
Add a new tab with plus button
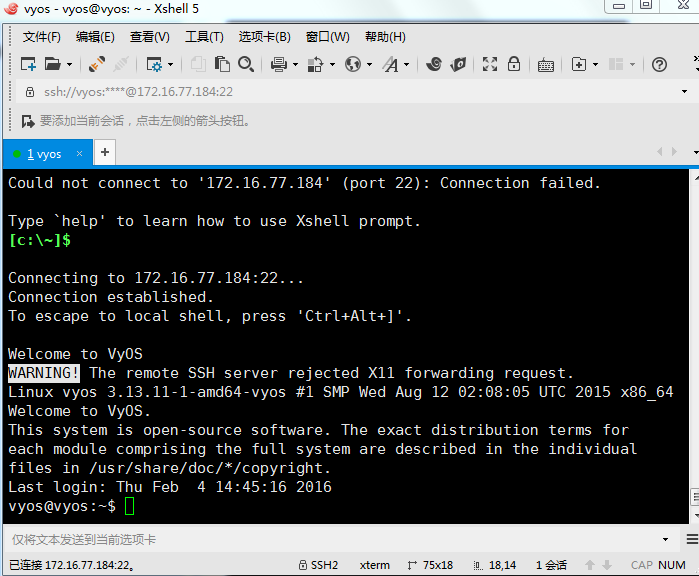pyautogui.click(x=104, y=153)
